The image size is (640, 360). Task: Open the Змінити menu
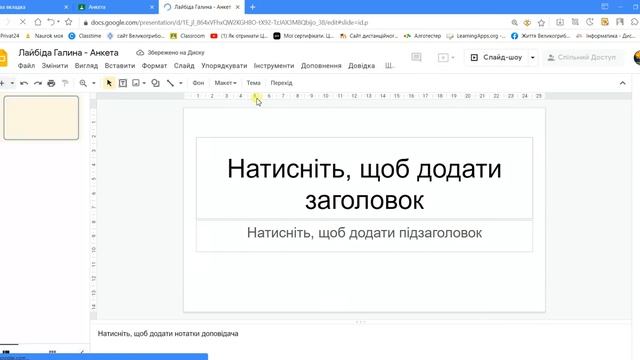[55, 66]
